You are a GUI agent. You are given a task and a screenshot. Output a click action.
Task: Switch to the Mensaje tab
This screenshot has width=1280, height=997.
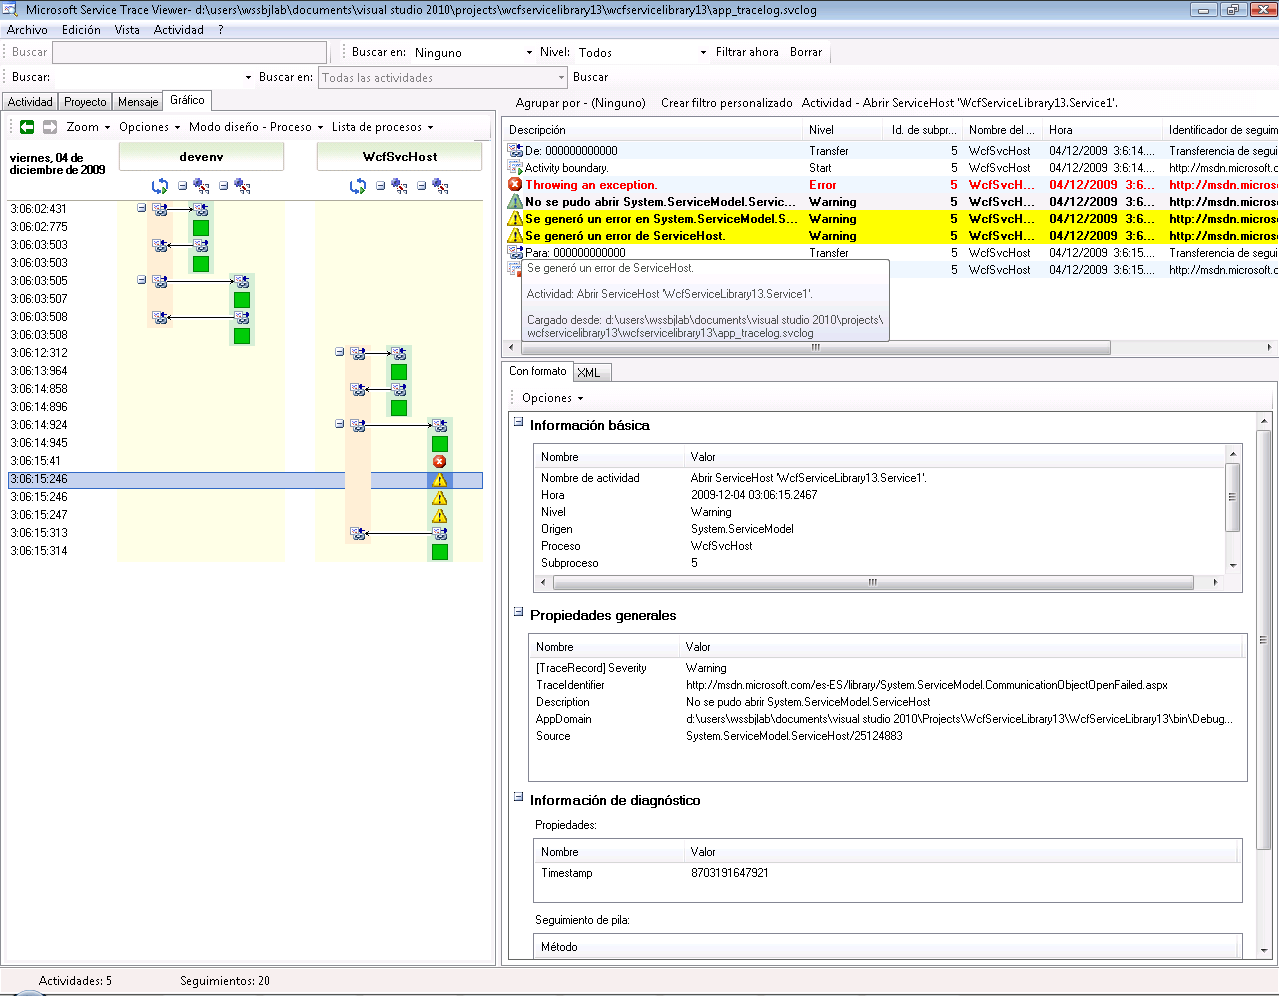[x=138, y=102]
